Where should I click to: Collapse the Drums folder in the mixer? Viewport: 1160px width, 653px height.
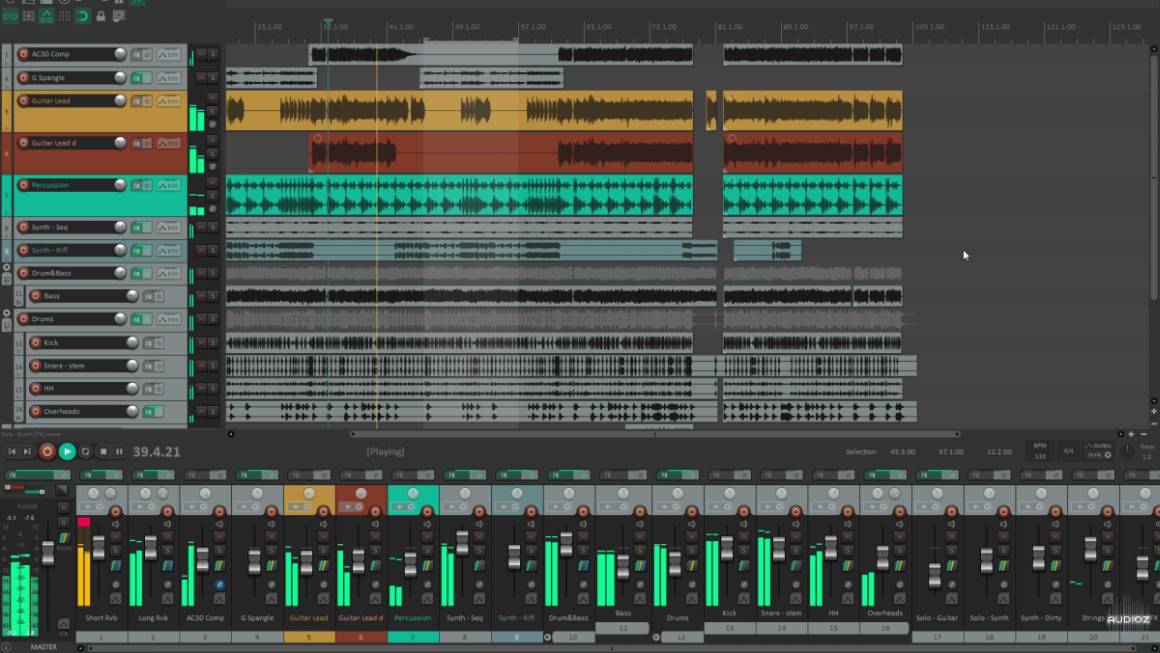657,637
